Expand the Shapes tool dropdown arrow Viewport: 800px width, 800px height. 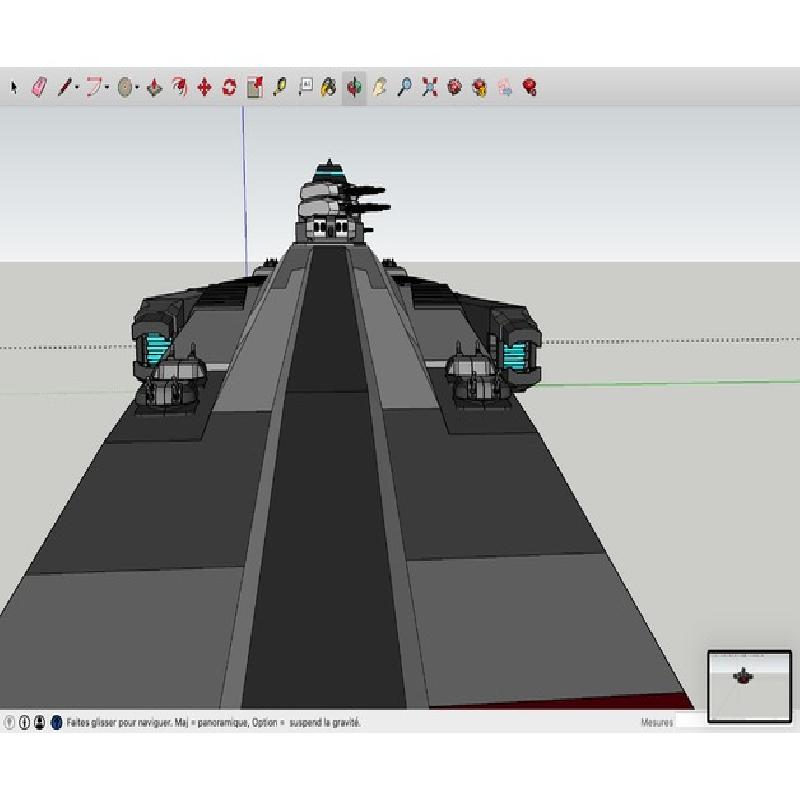coord(138,89)
